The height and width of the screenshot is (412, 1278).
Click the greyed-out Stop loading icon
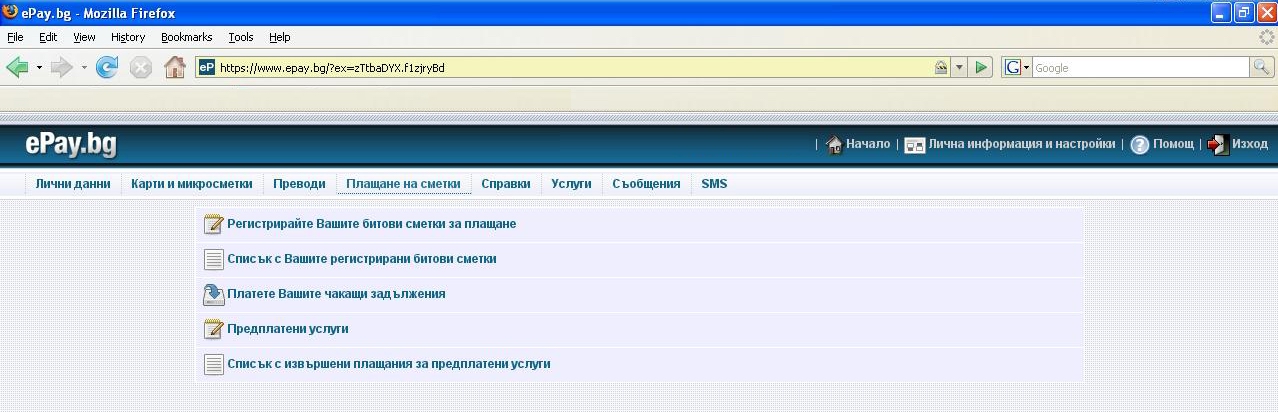[141, 67]
